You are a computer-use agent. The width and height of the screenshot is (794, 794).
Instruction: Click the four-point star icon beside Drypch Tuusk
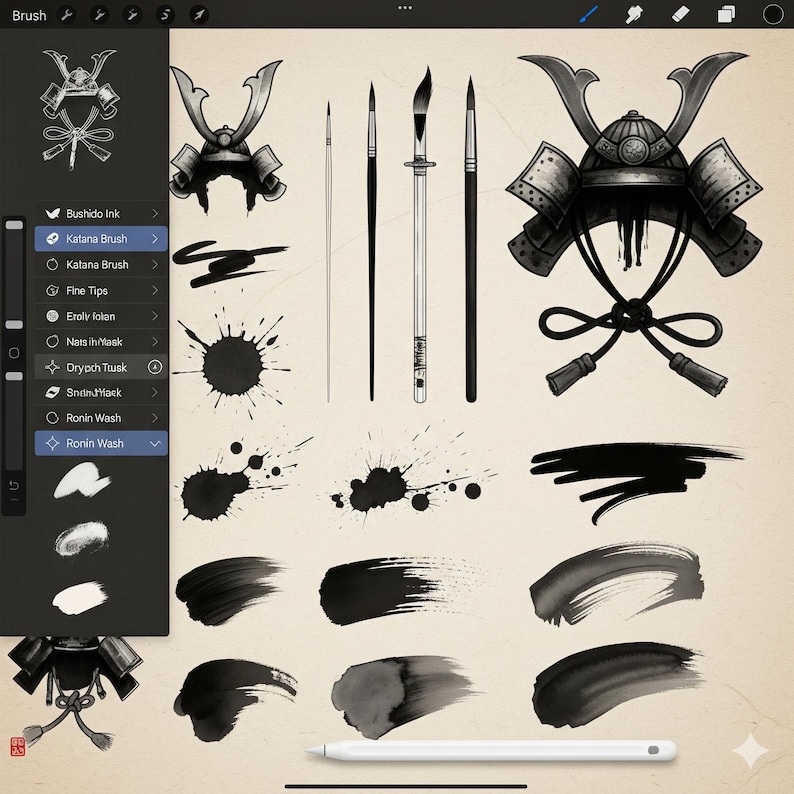pos(52,367)
